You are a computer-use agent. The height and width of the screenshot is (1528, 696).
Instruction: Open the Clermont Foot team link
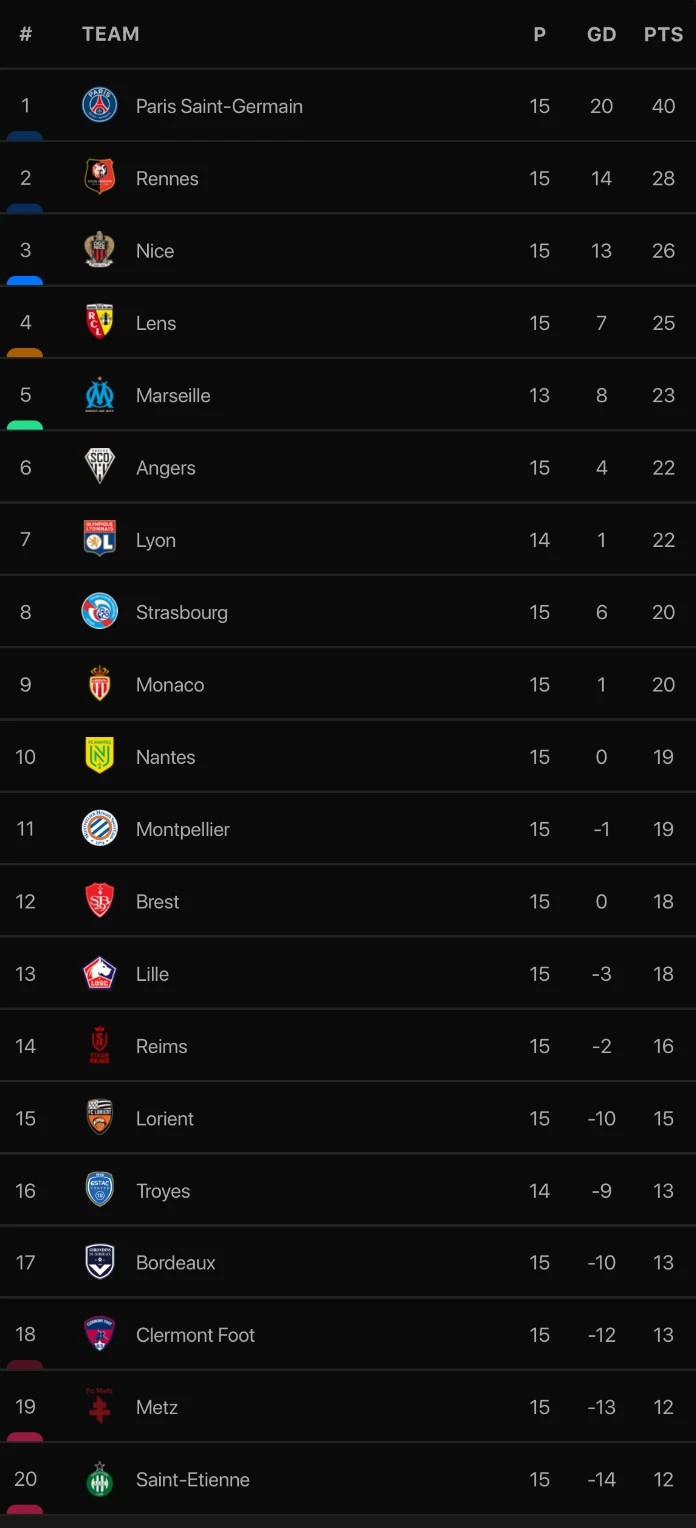195,1335
